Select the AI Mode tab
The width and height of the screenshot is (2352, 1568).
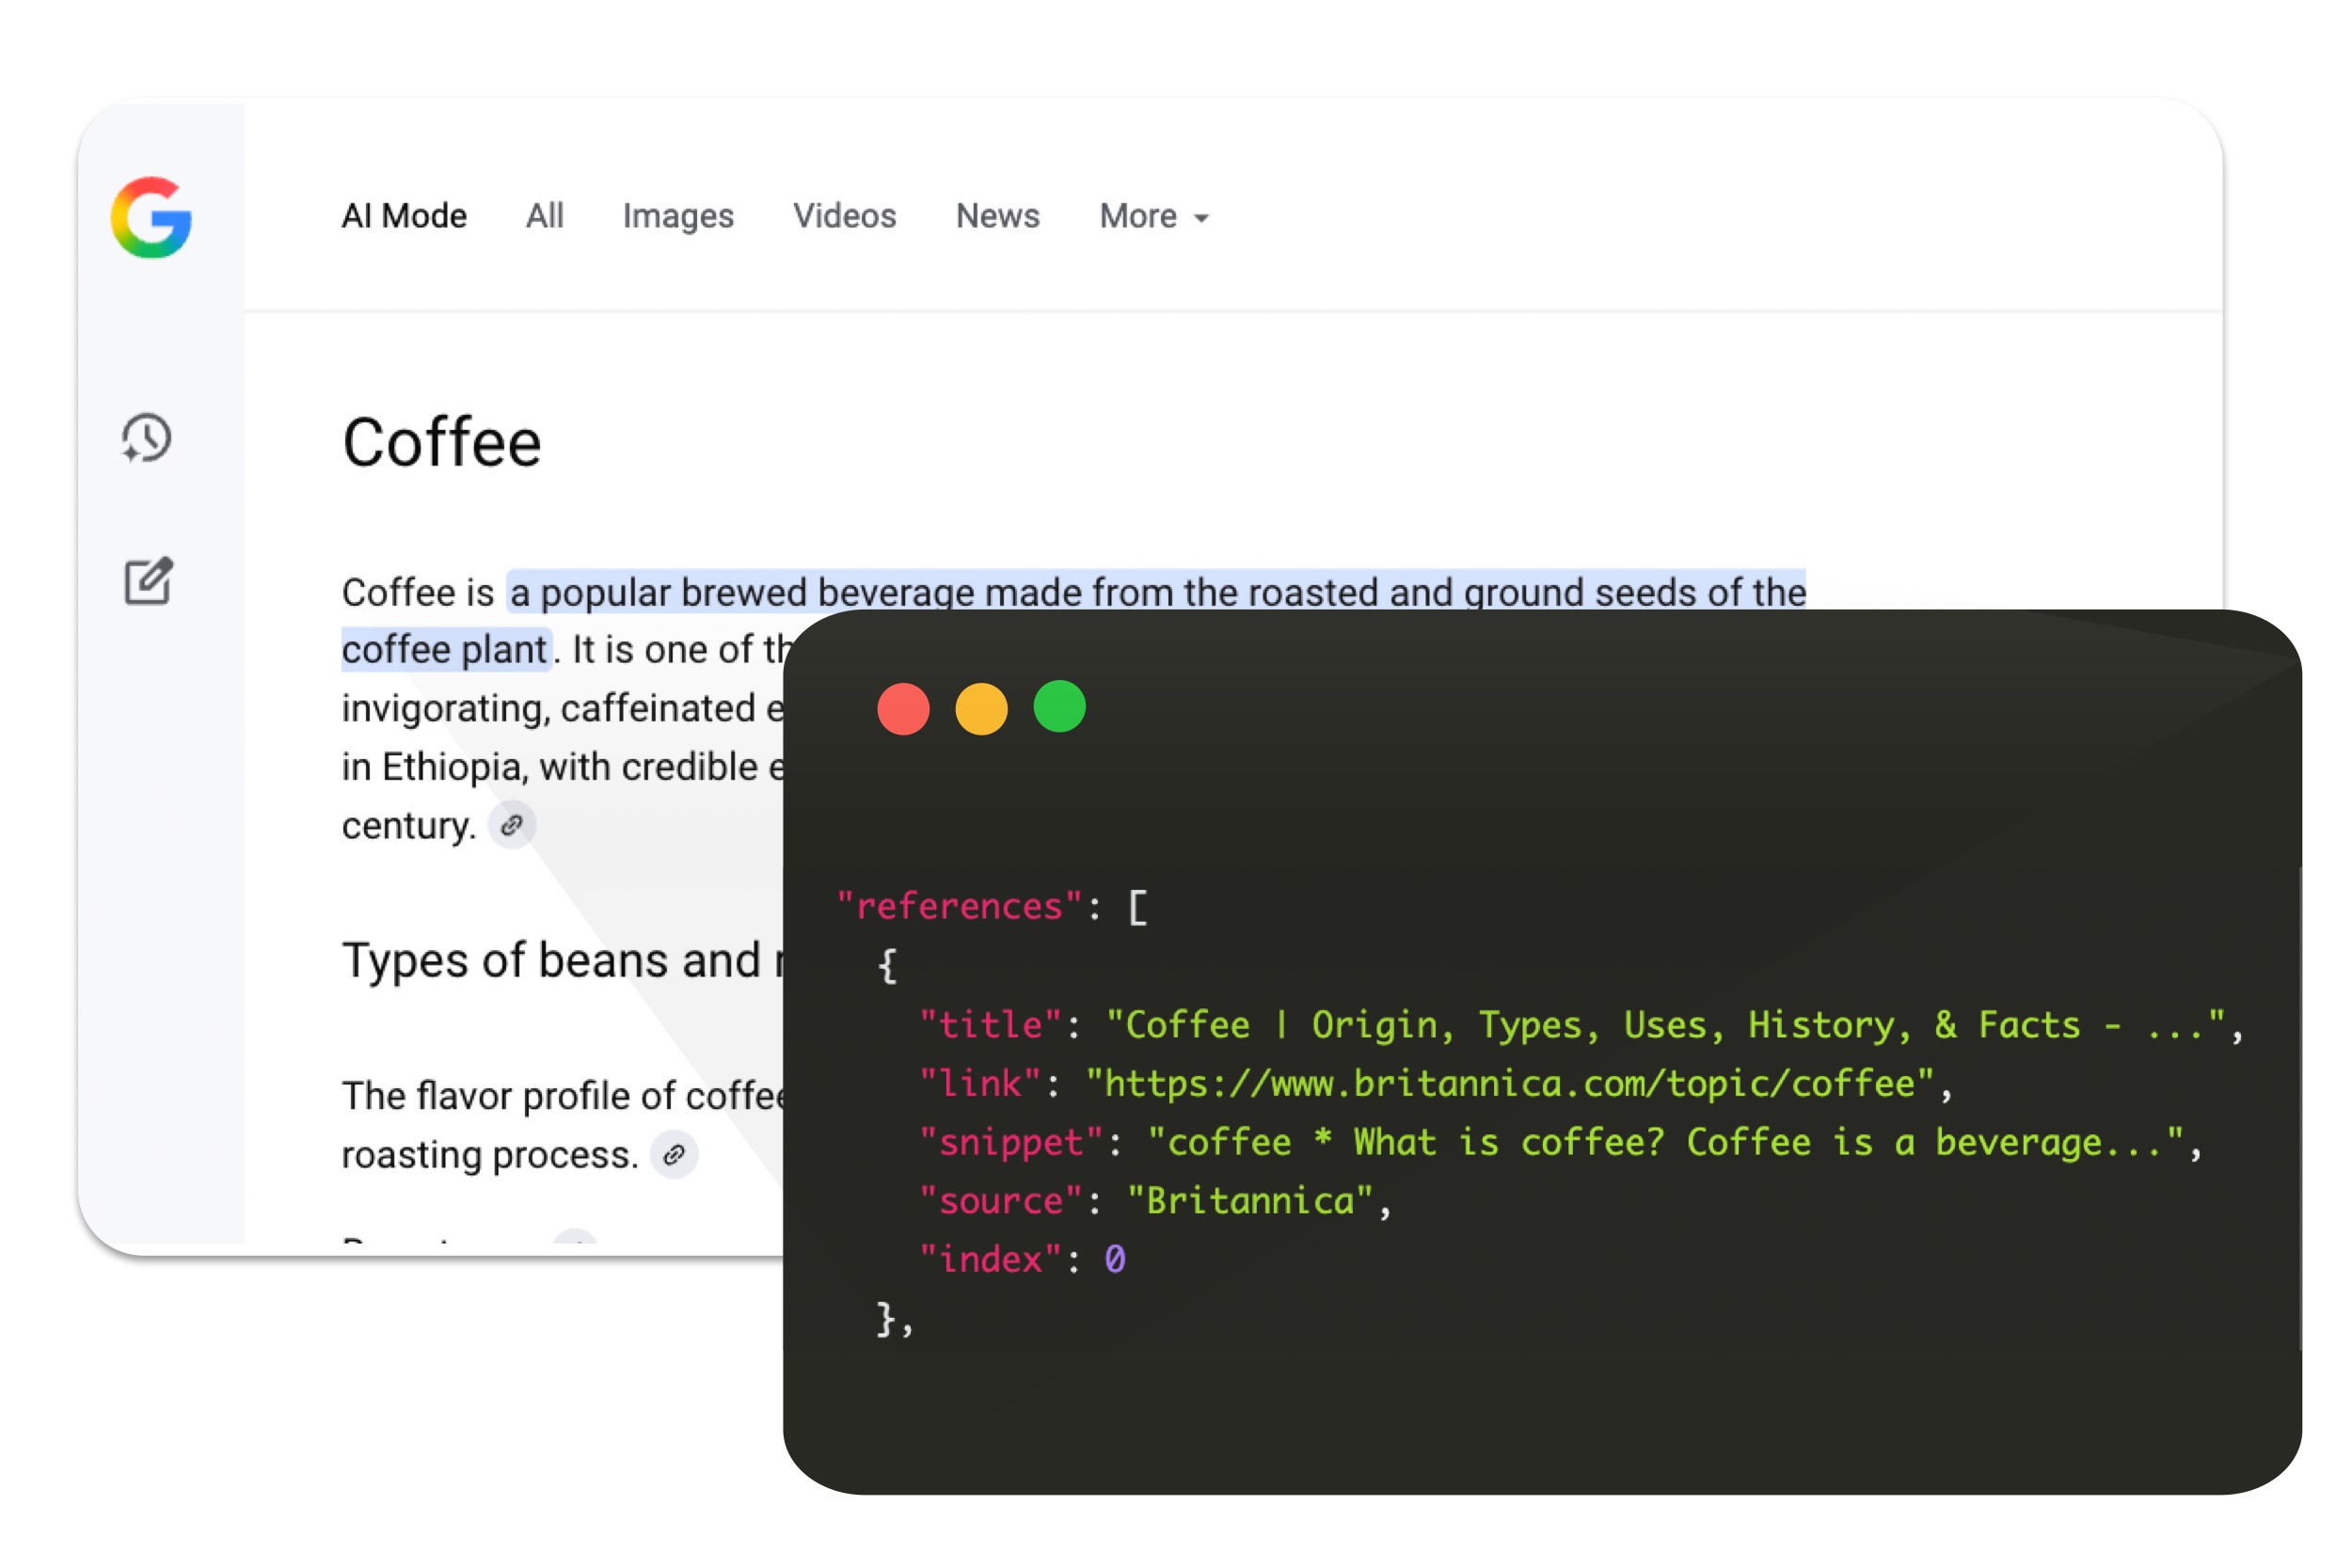(404, 216)
